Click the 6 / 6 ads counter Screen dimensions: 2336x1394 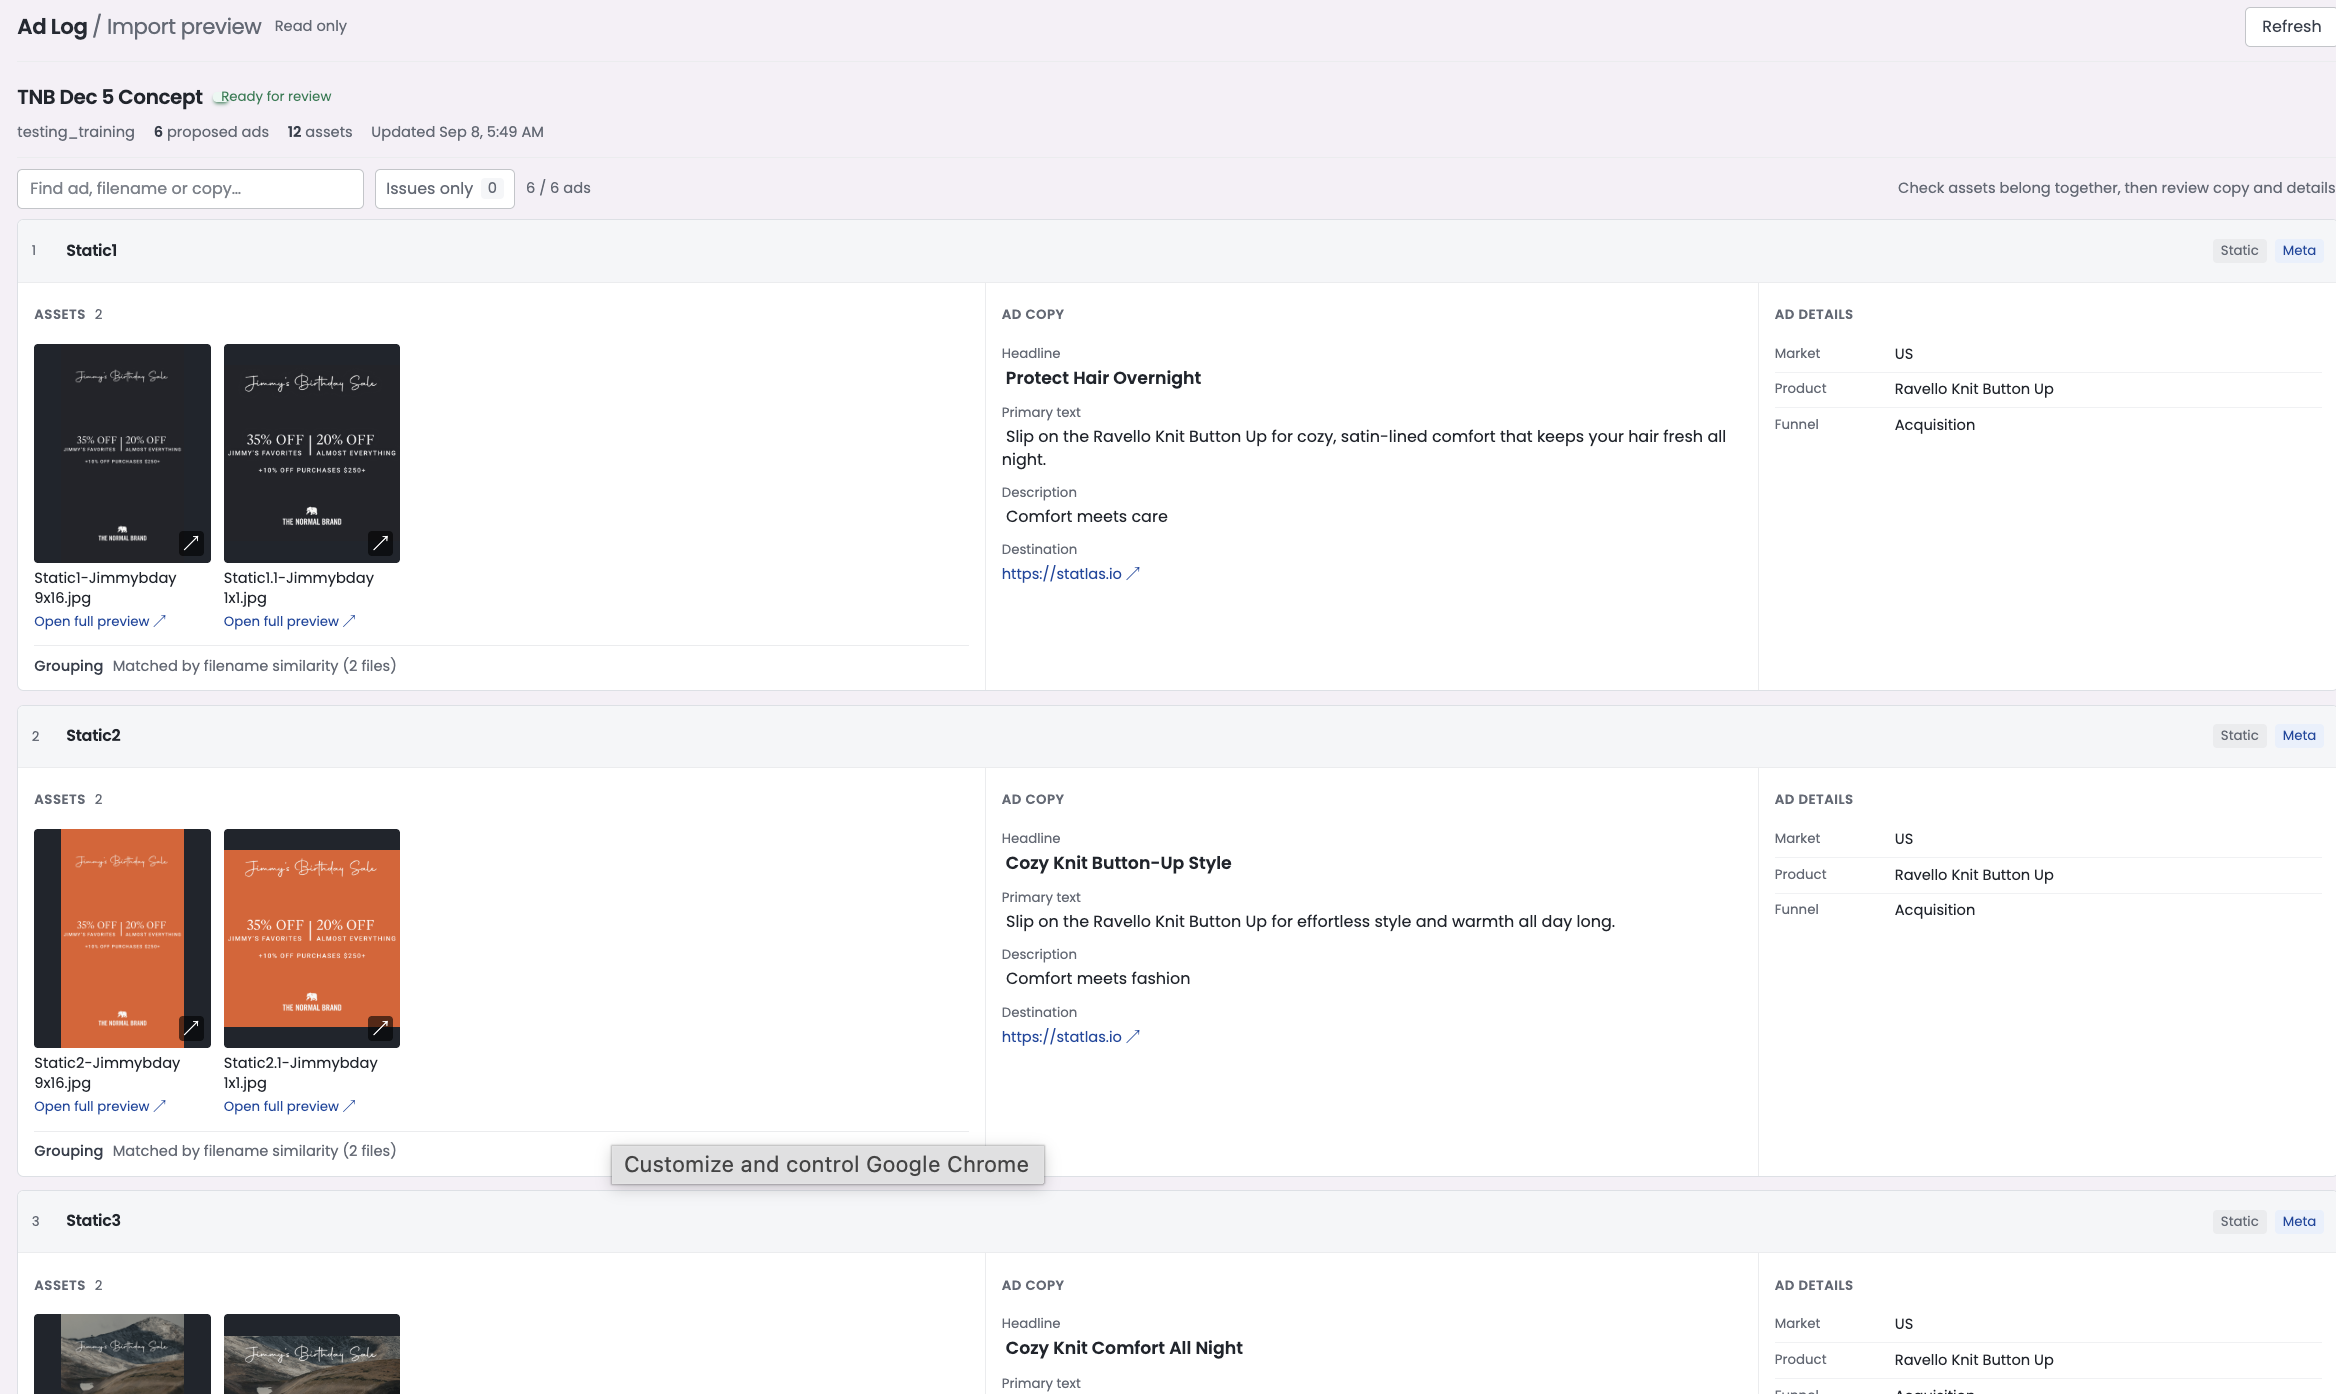tap(558, 188)
